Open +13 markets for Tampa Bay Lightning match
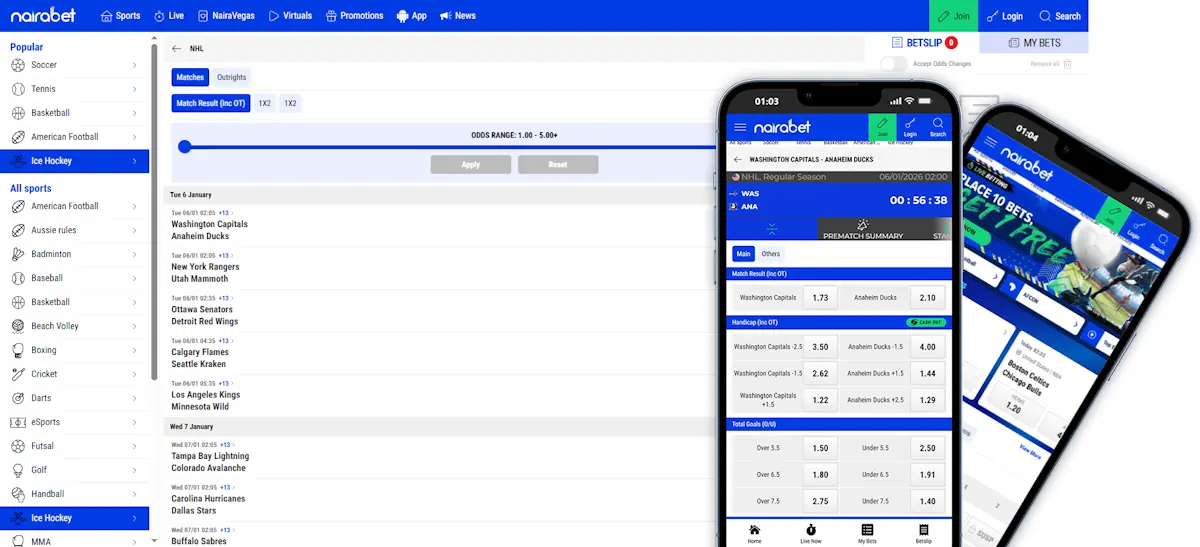Viewport: 1200px width, 547px height. point(226,444)
